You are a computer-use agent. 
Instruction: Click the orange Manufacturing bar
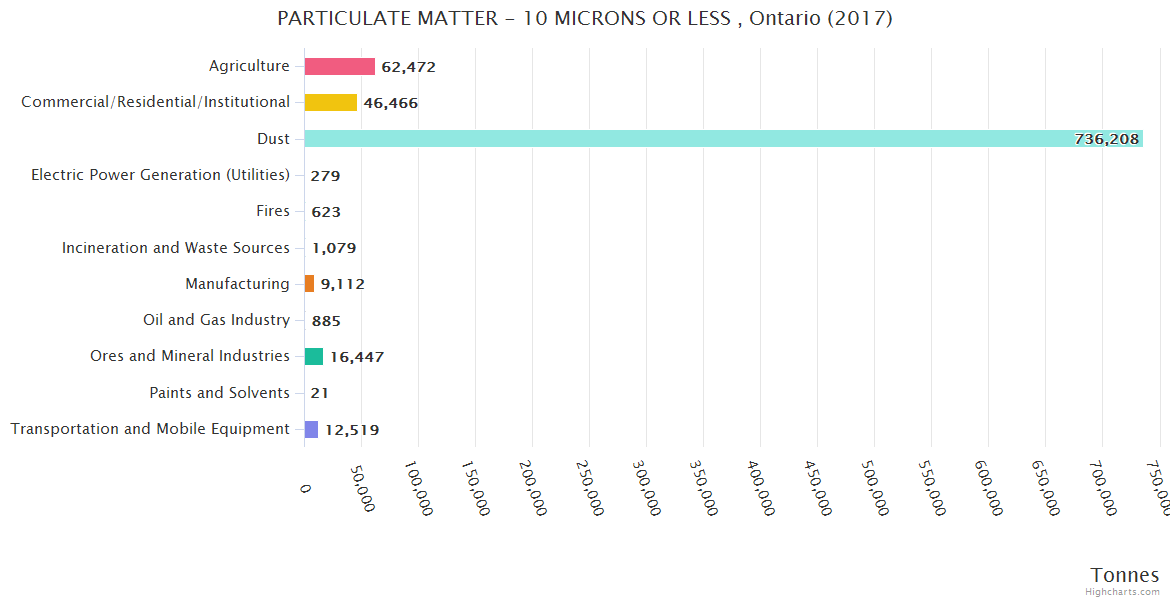309,284
